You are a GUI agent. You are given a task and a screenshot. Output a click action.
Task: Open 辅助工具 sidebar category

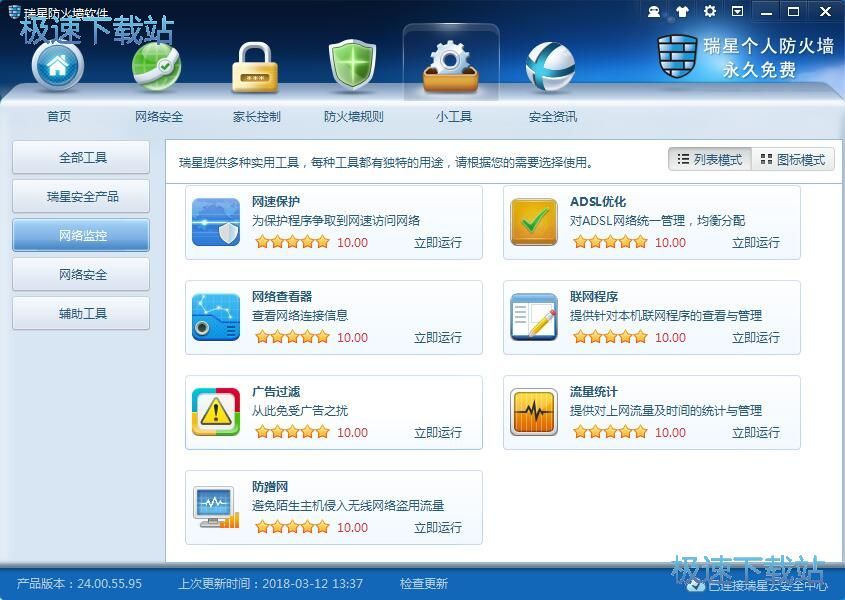[x=81, y=313]
